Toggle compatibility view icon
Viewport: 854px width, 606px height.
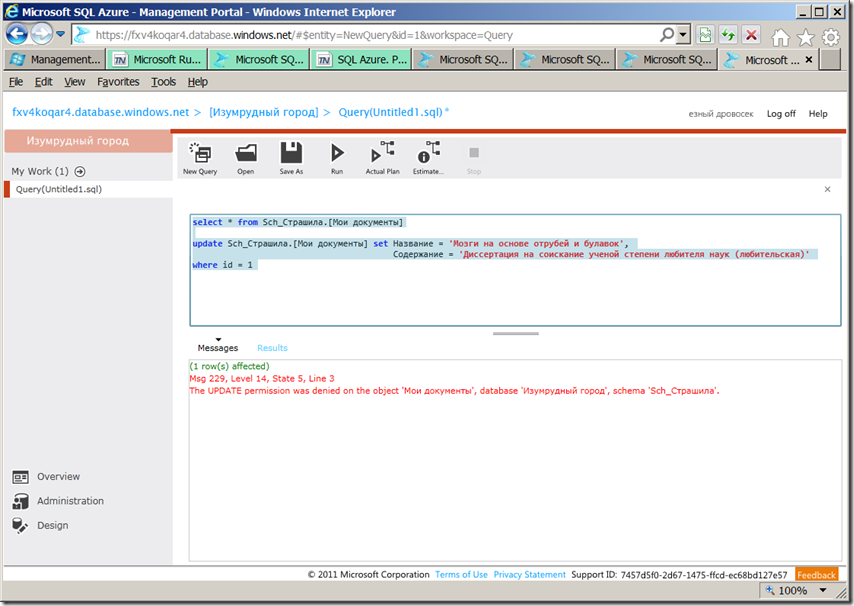tap(705, 35)
